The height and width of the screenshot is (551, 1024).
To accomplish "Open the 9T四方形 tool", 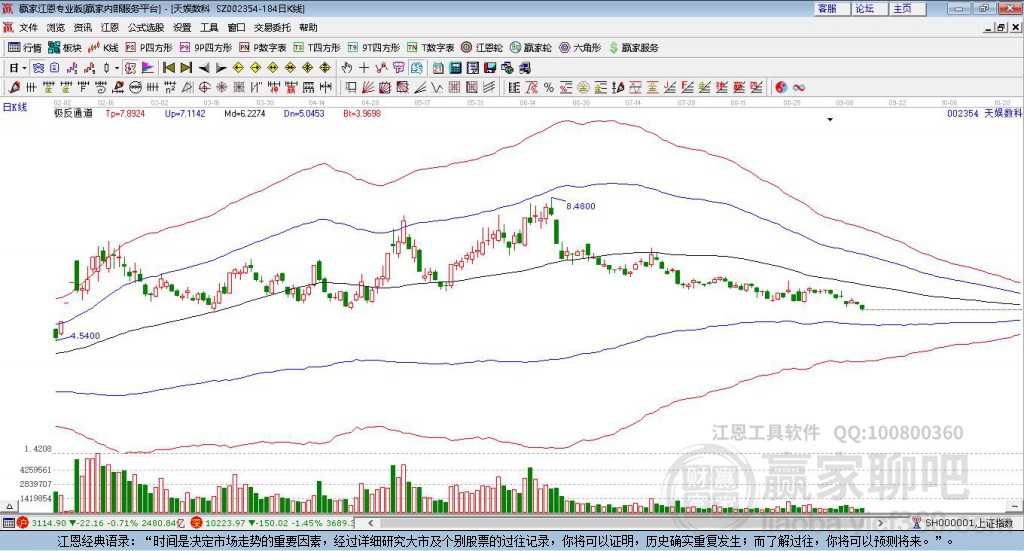I will click(374, 48).
